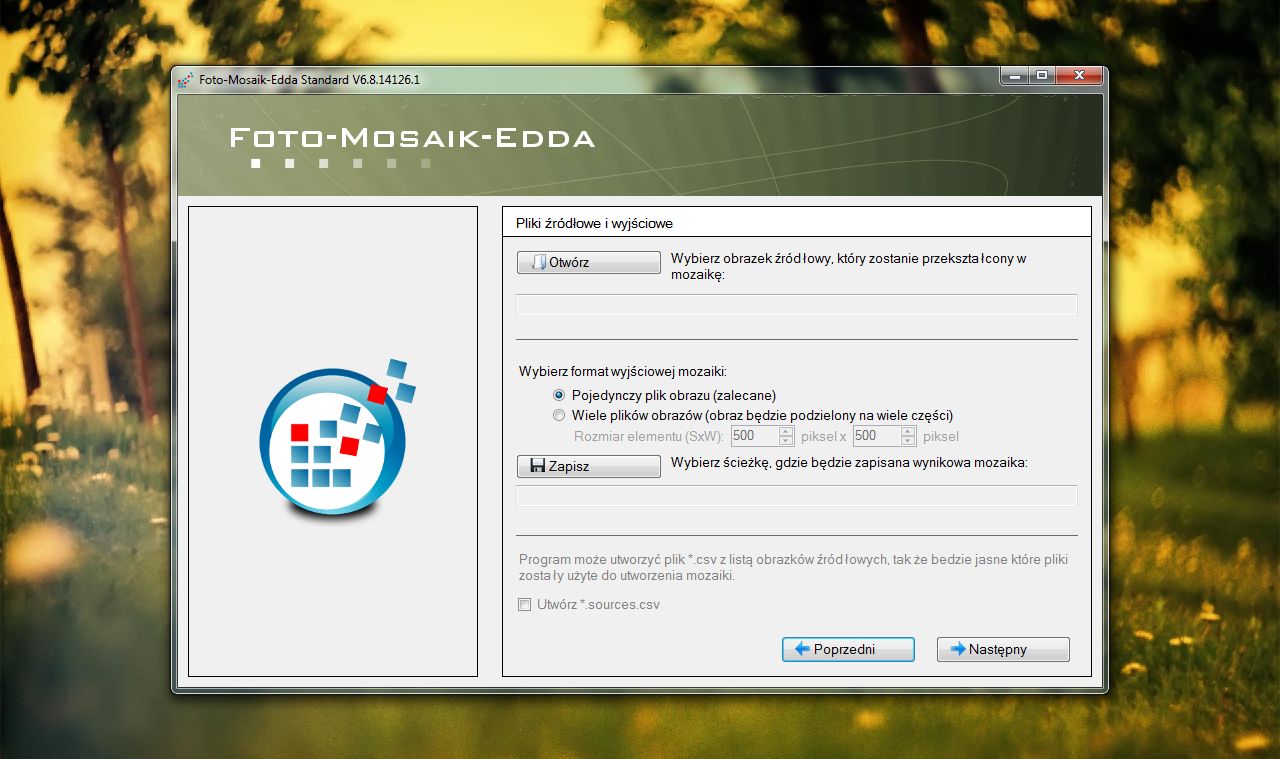Click the window title 'Foto-Mosaik-Edda Standard V6.8.14126.1'
Viewport: 1280px width, 759px height.
coord(309,80)
